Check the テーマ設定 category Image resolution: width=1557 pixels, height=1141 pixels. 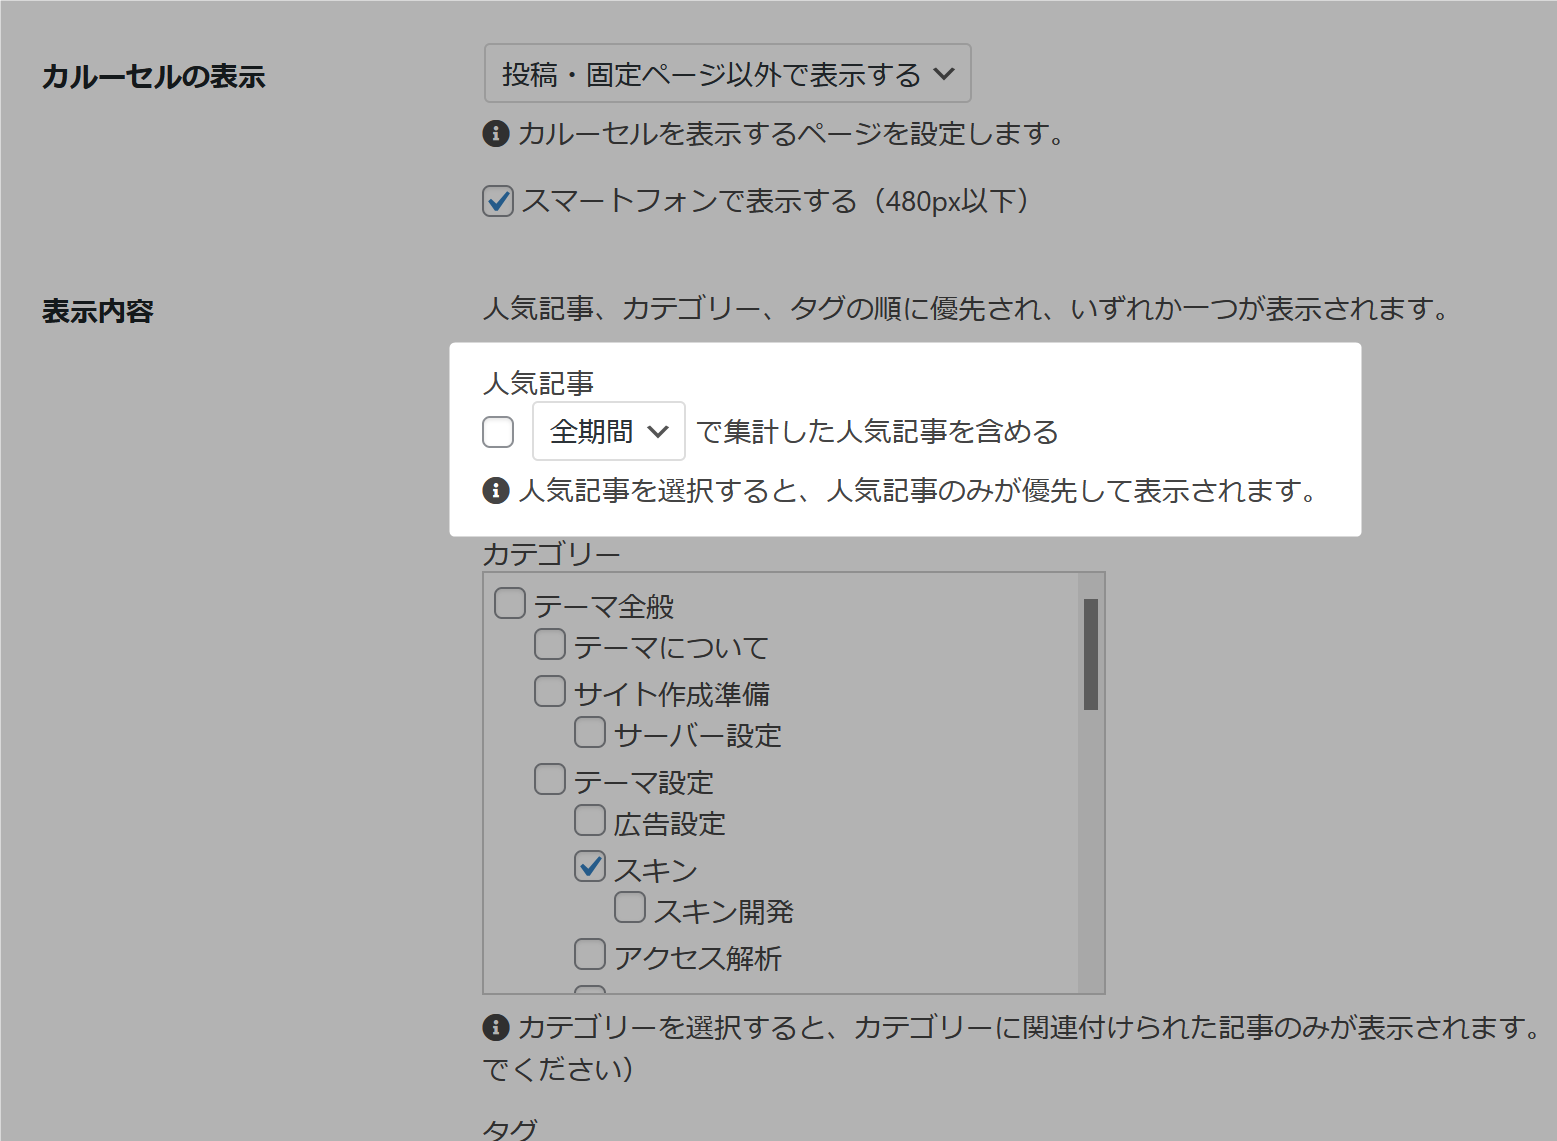(550, 779)
